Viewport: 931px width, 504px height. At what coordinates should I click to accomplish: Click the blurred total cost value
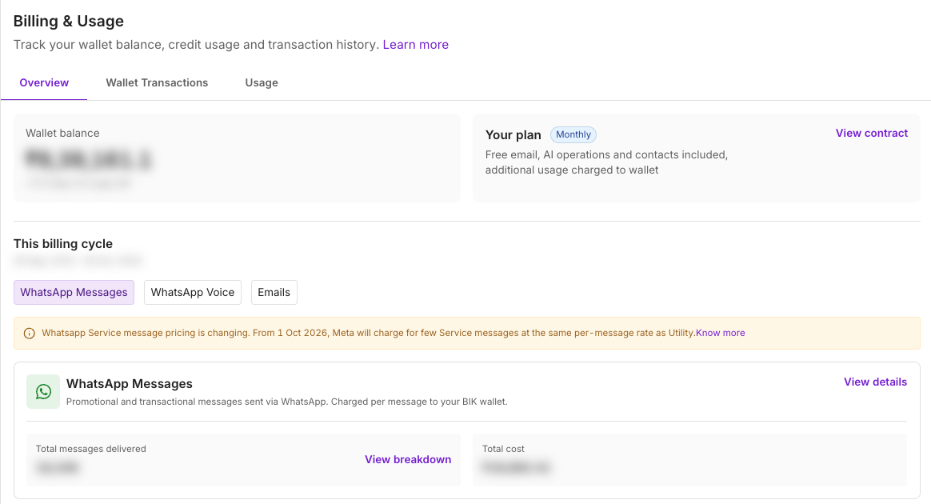tap(515, 468)
